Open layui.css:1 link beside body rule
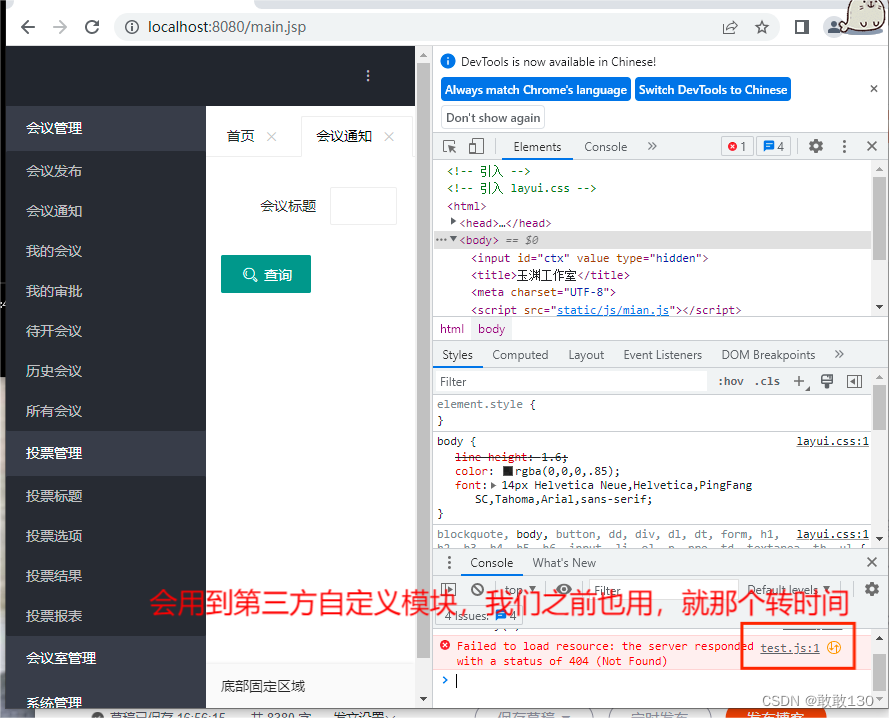 (x=832, y=441)
